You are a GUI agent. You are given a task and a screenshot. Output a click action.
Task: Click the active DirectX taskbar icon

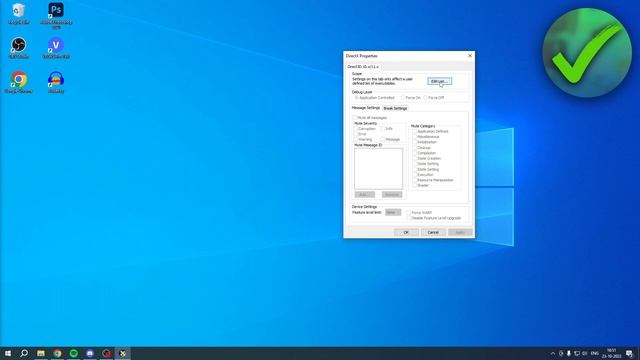(x=122, y=353)
